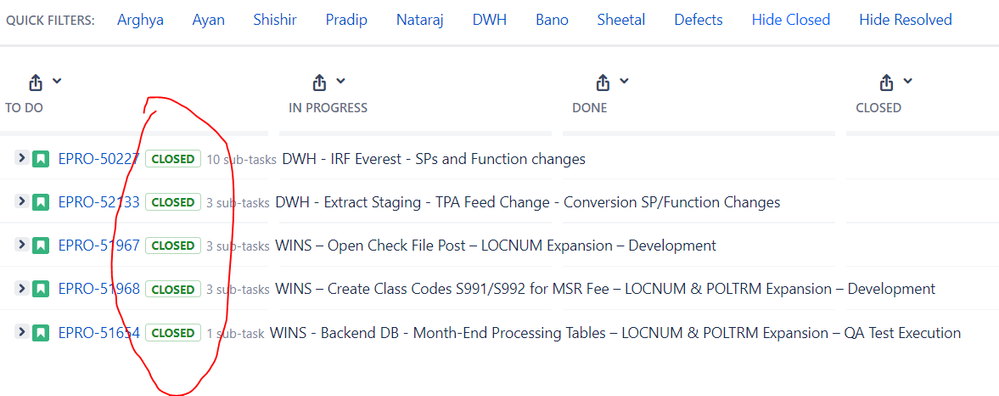Image resolution: width=999 pixels, height=396 pixels.
Task: Toggle the Shishir quick filter
Action: pyautogui.click(x=275, y=20)
